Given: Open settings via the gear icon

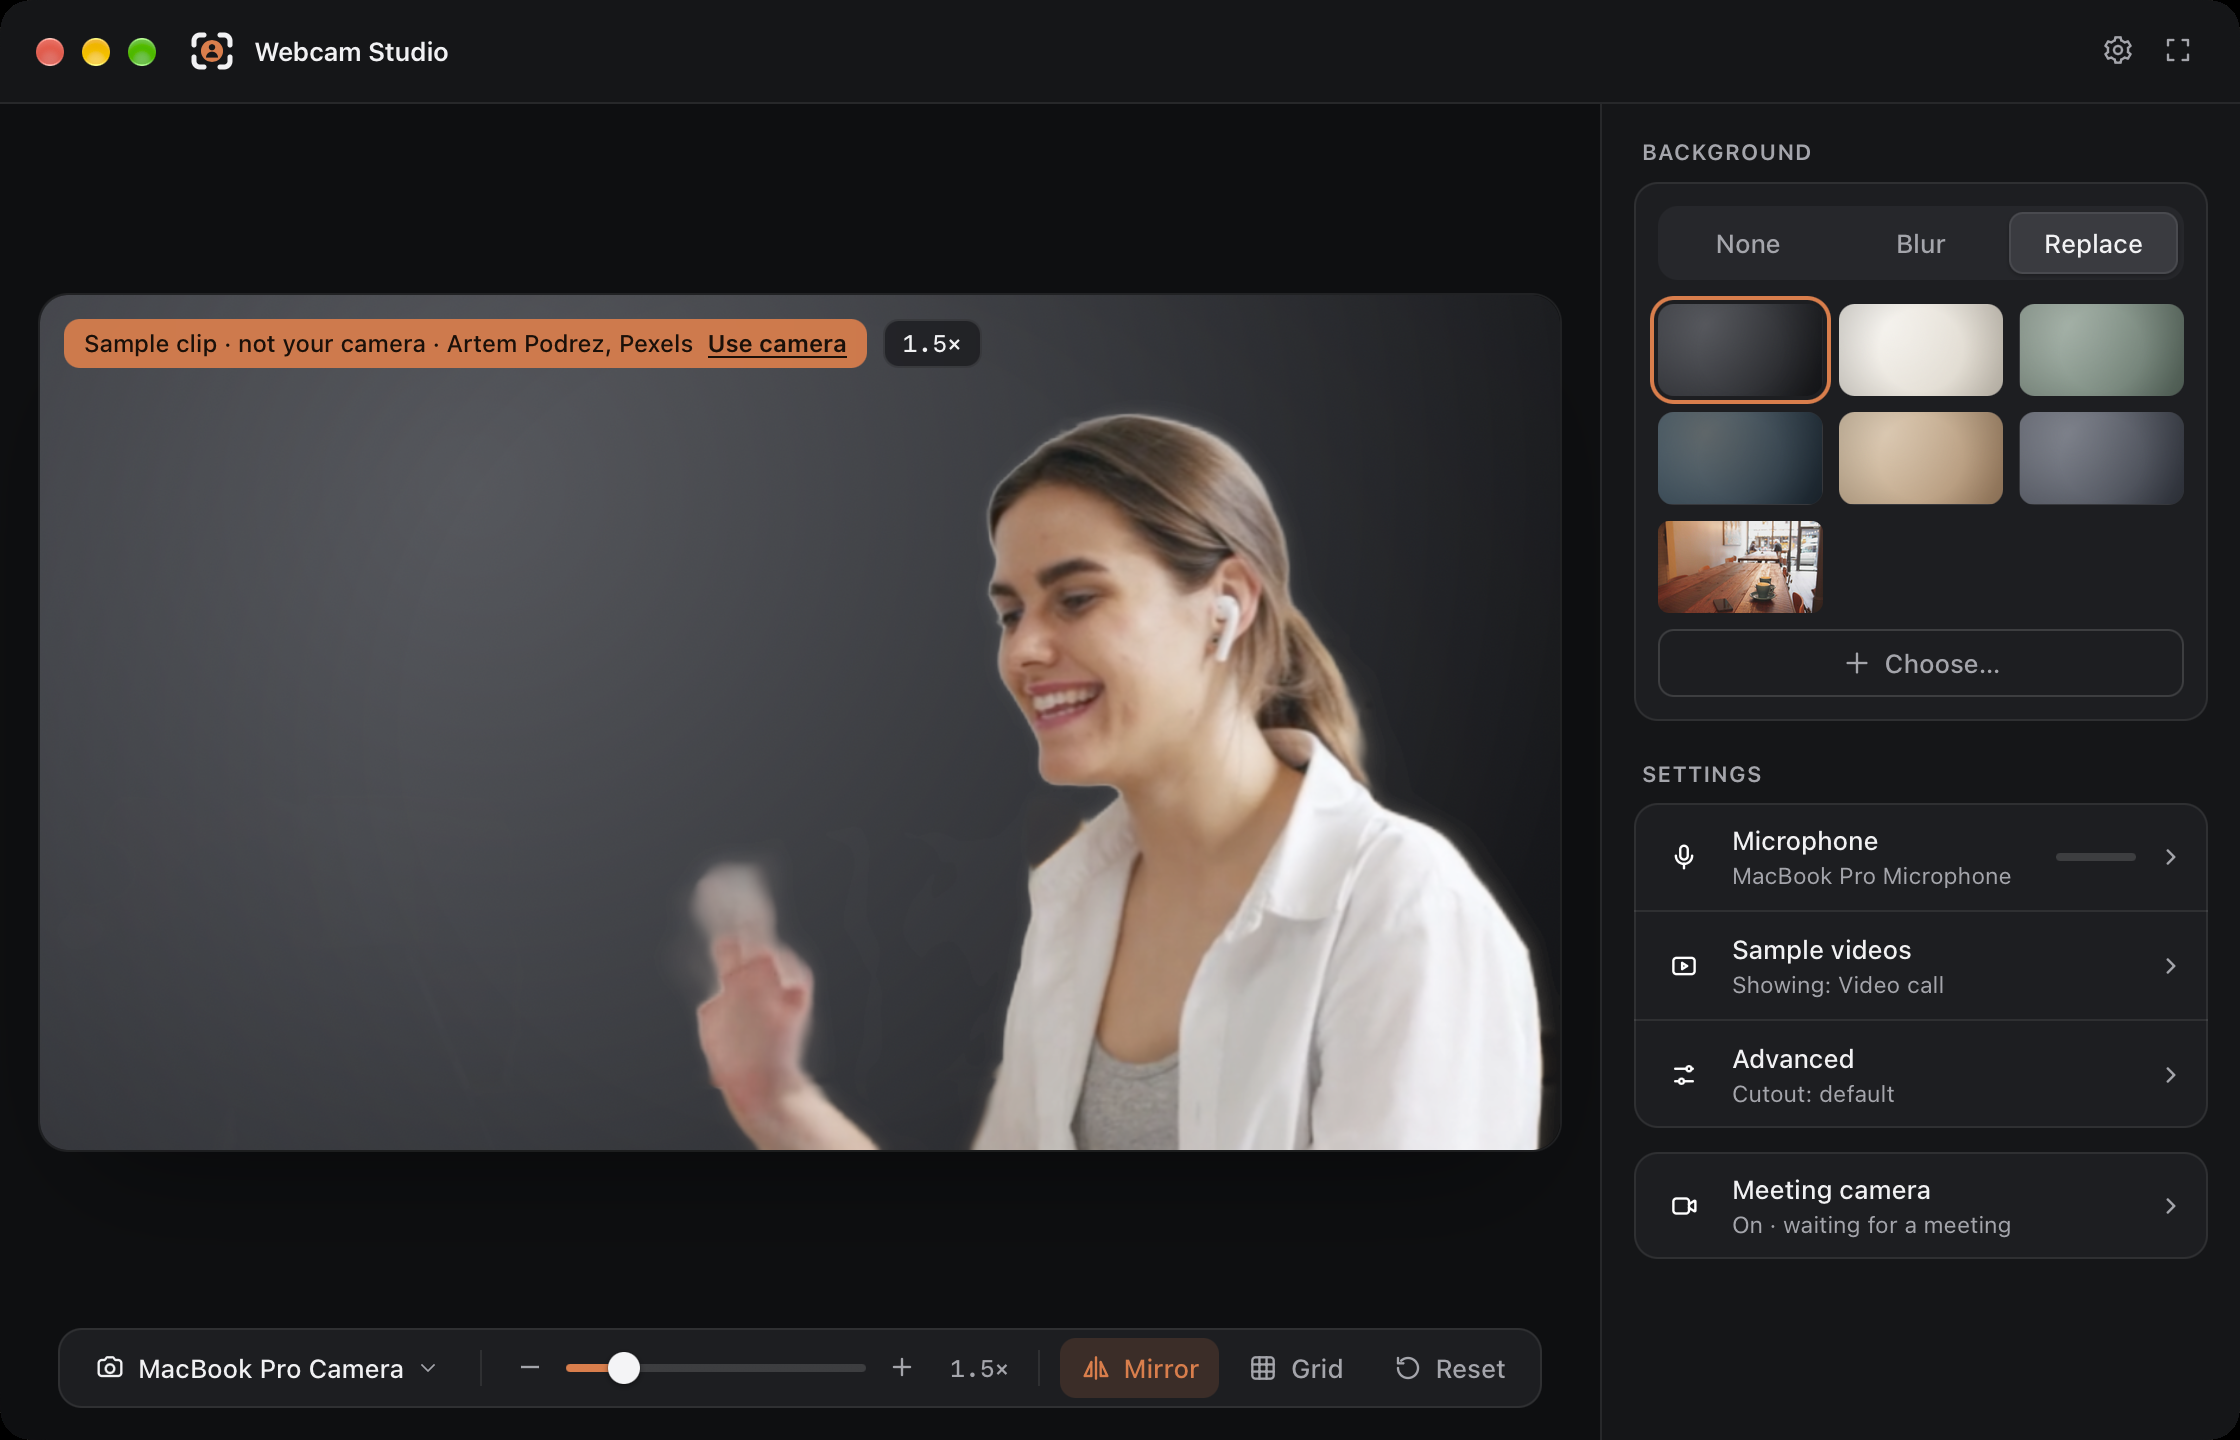Looking at the screenshot, I should click(2117, 51).
